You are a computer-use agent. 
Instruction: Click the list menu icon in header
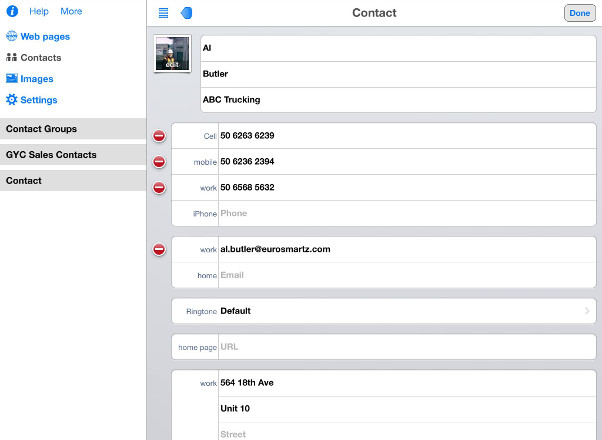[x=164, y=13]
